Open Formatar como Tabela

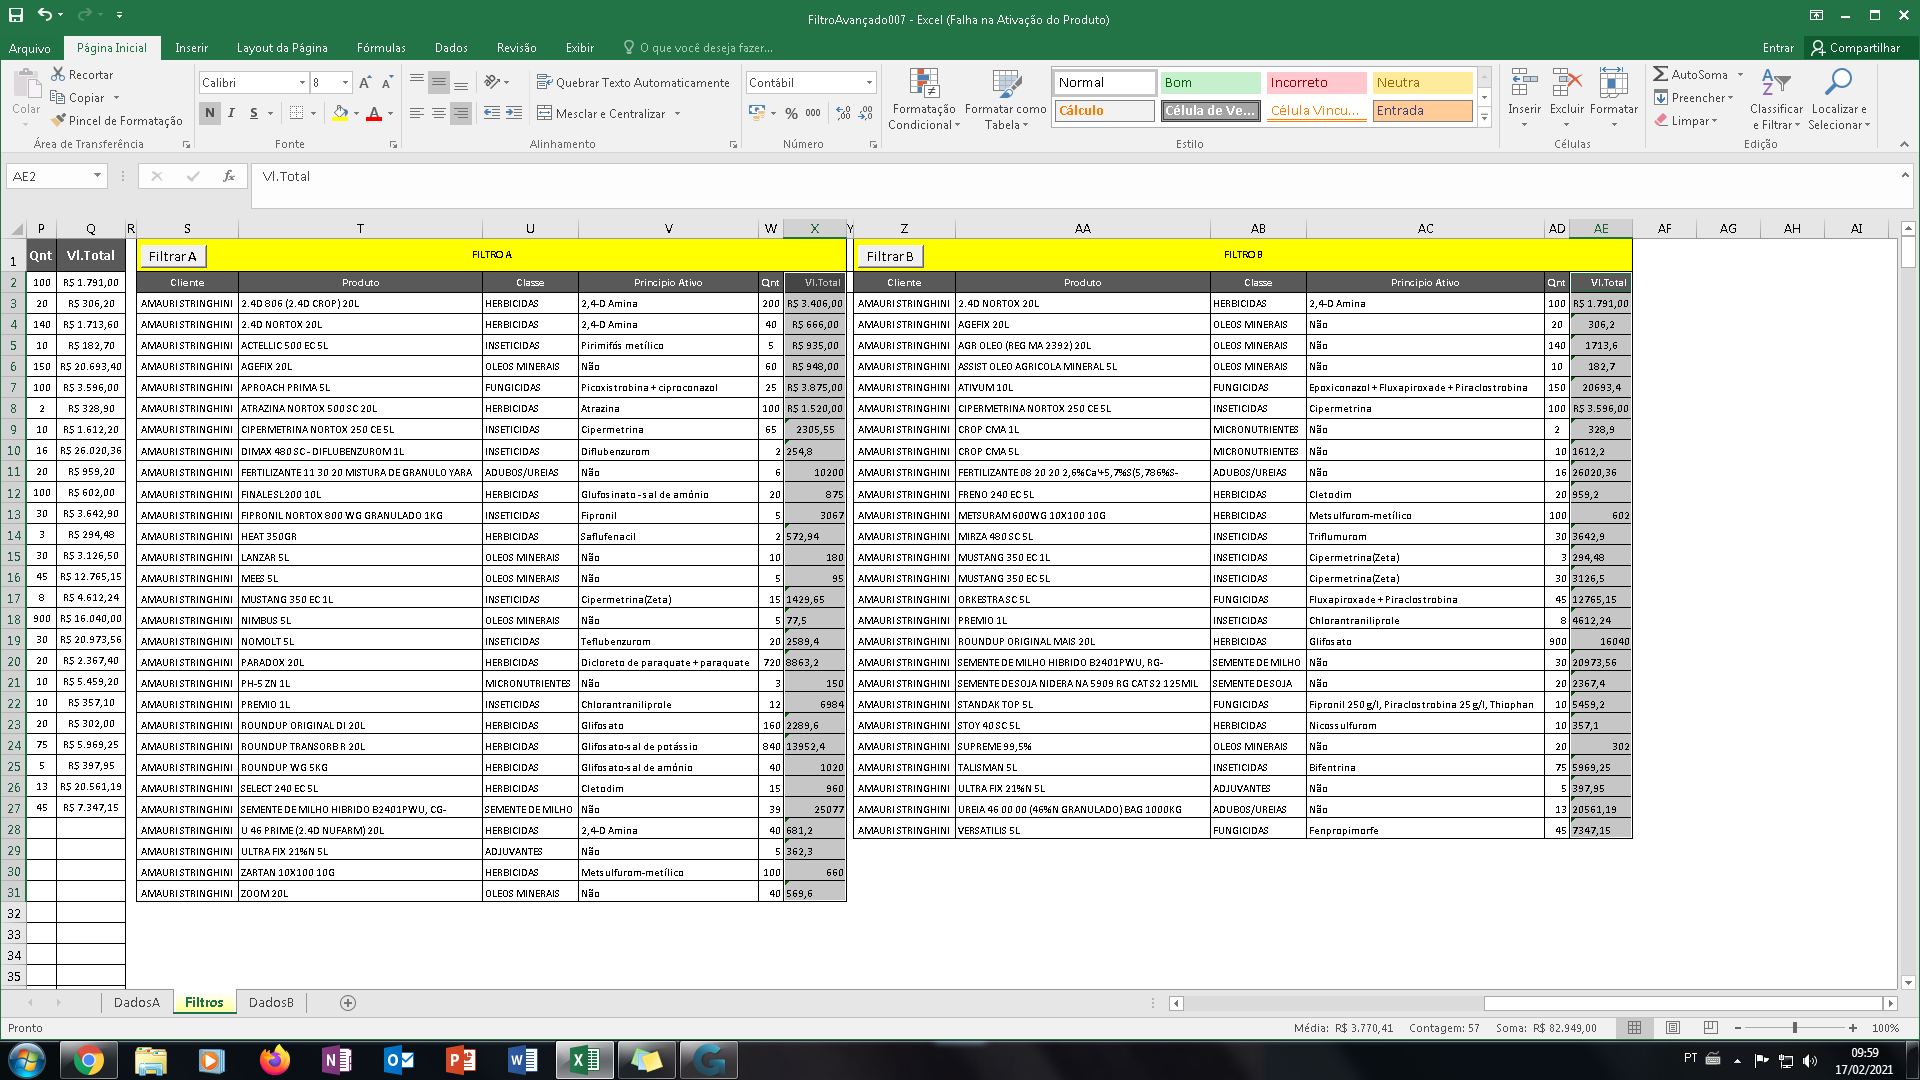(x=1006, y=99)
